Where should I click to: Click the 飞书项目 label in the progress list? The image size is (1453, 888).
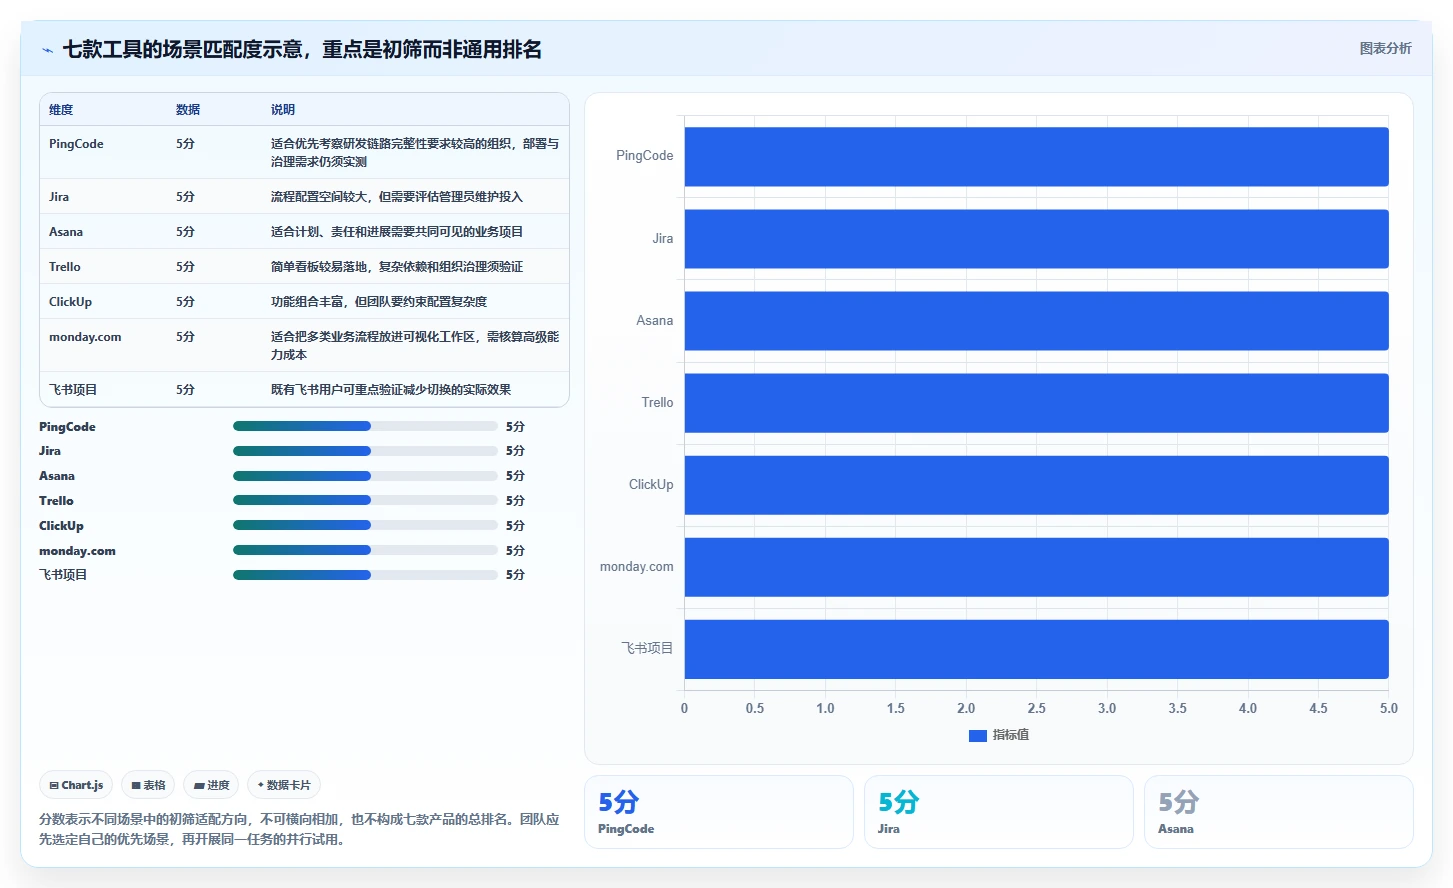click(63, 575)
